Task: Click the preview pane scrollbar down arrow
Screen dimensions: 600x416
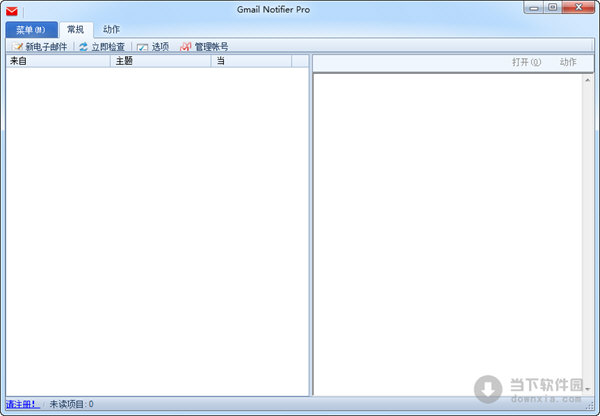Action: point(587,389)
